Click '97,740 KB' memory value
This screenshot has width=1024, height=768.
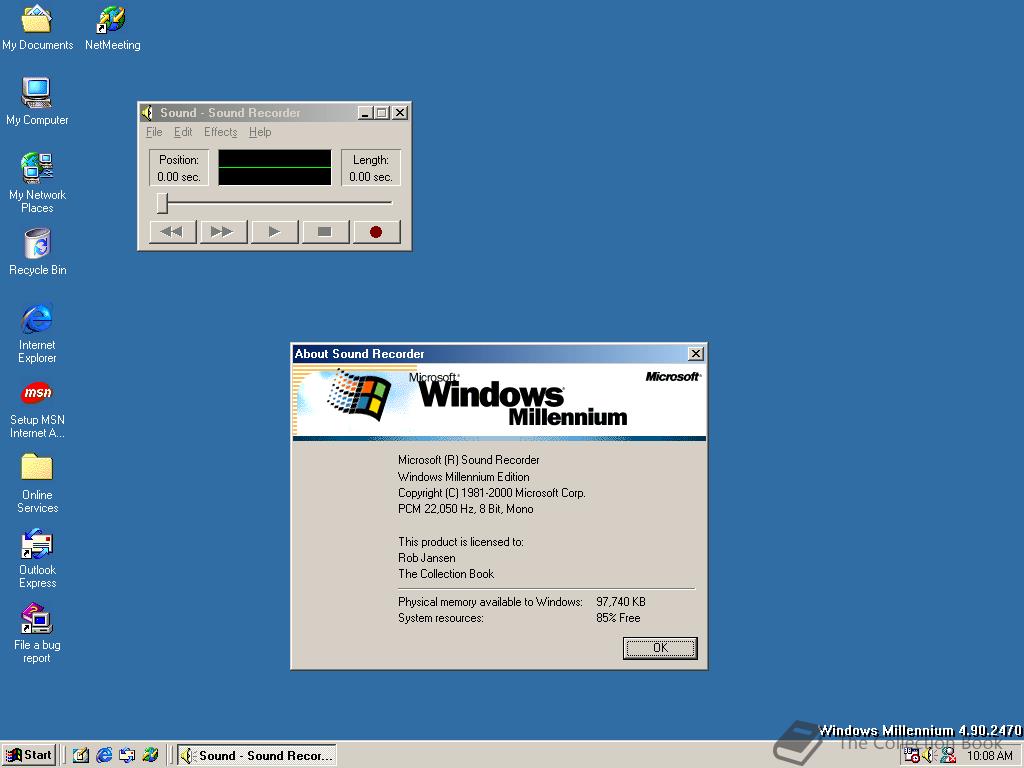(x=620, y=601)
